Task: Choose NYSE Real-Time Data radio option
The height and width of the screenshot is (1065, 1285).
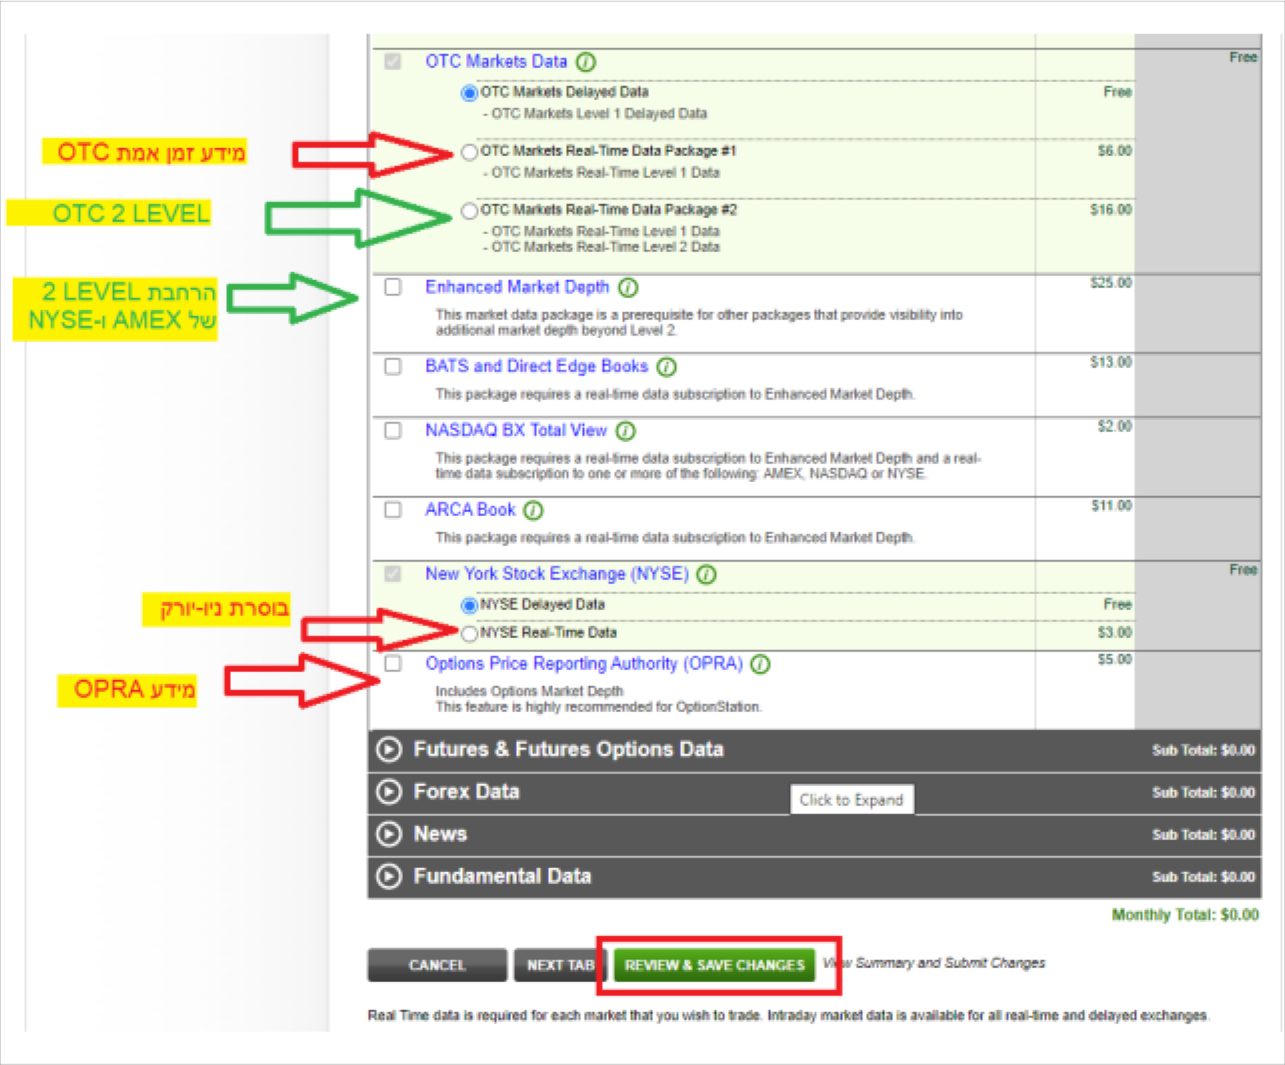Action: pyautogui.click(x=469, y=633)
